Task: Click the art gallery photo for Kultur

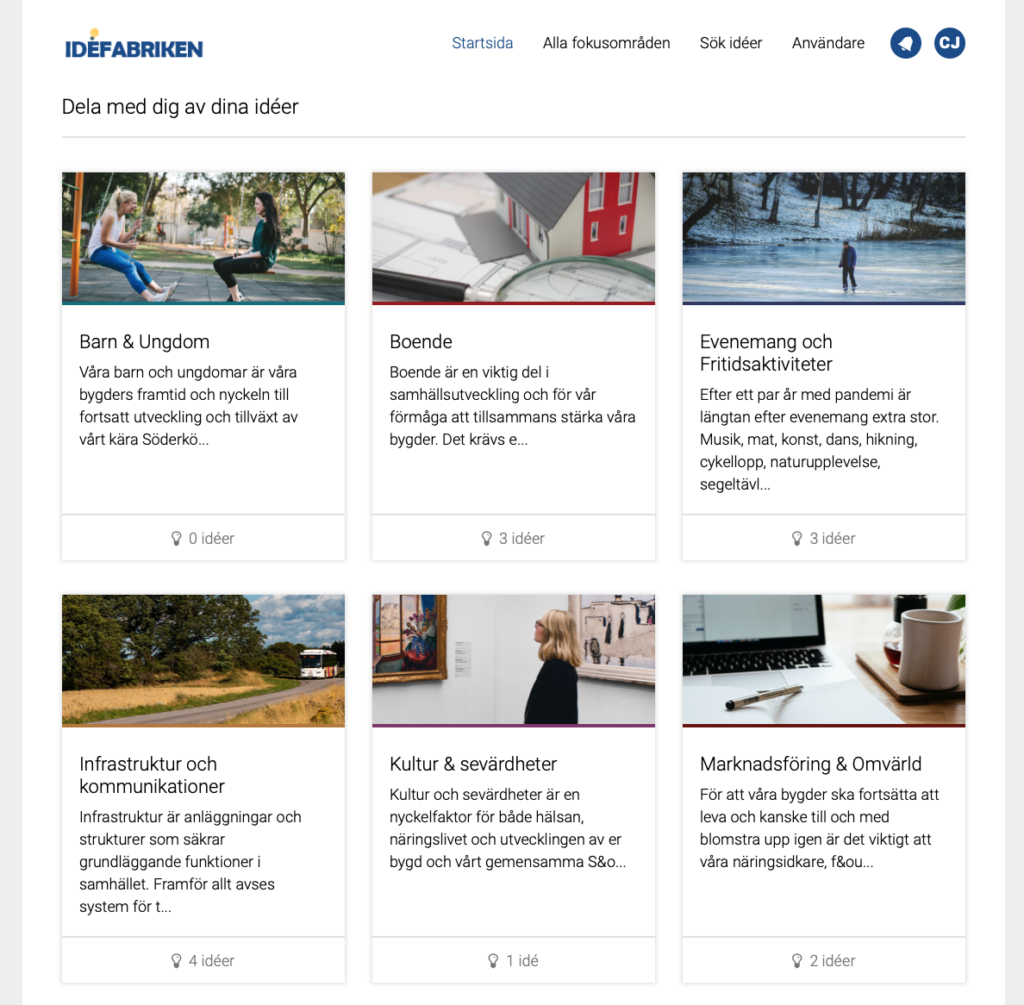Action: coord(513,660)
